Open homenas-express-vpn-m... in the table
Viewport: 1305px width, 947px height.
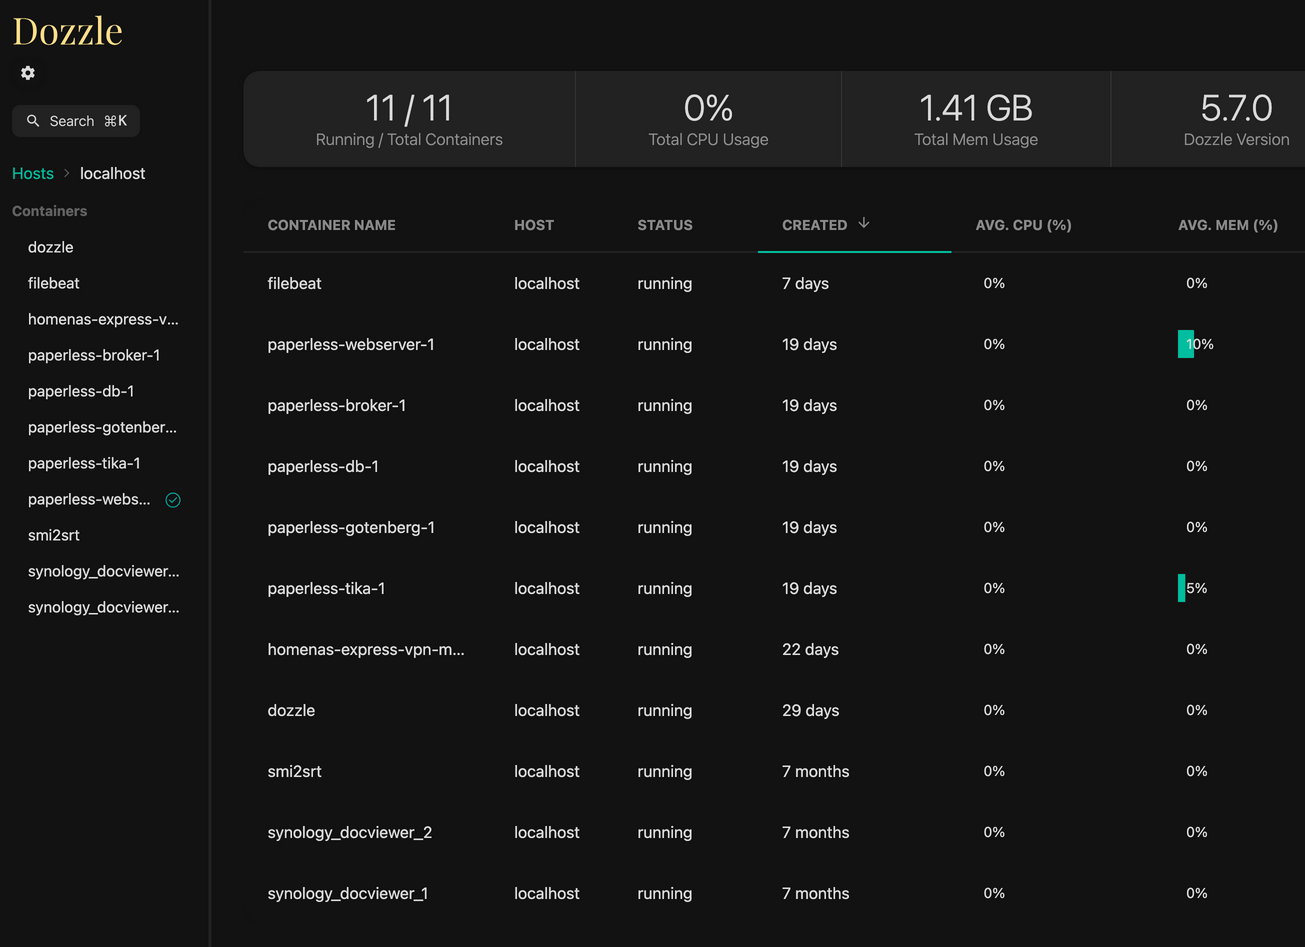tap(366, 649)
